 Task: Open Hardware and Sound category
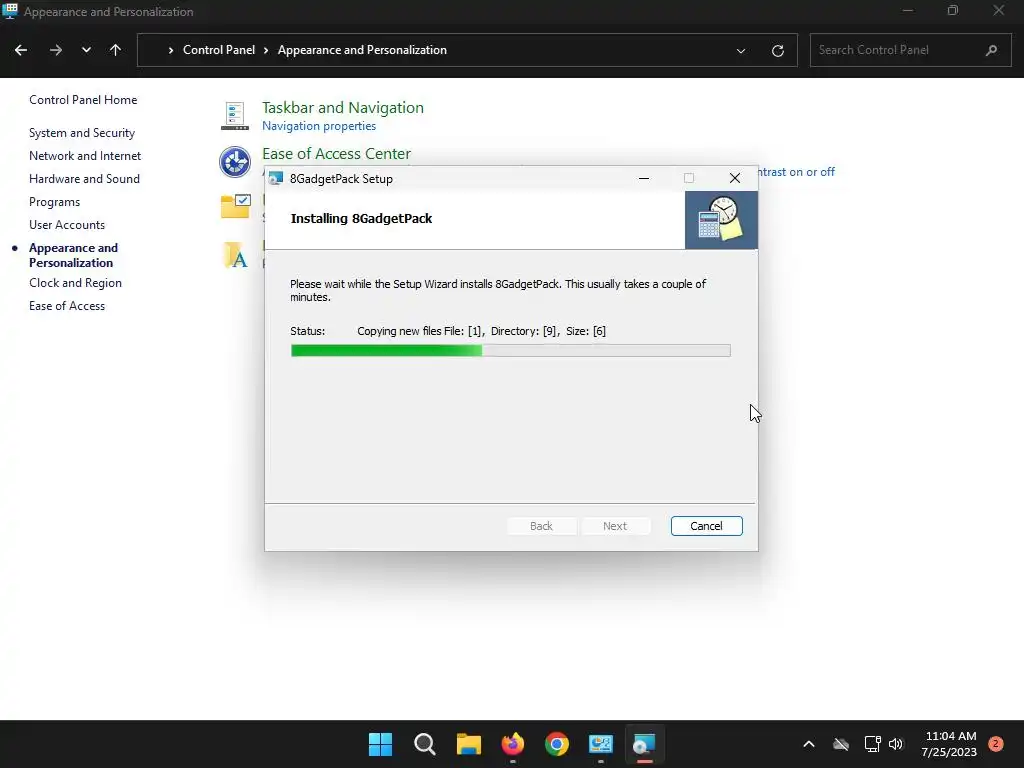click(x=84, y=178)
